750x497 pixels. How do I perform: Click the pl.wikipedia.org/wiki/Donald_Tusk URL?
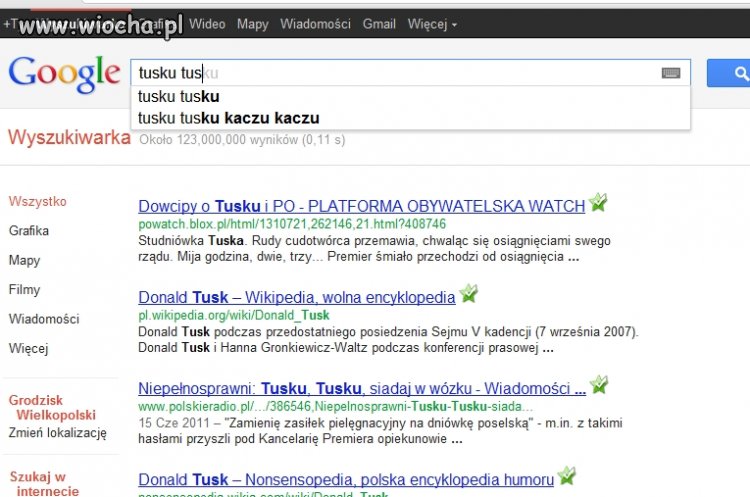click(234, 315)
